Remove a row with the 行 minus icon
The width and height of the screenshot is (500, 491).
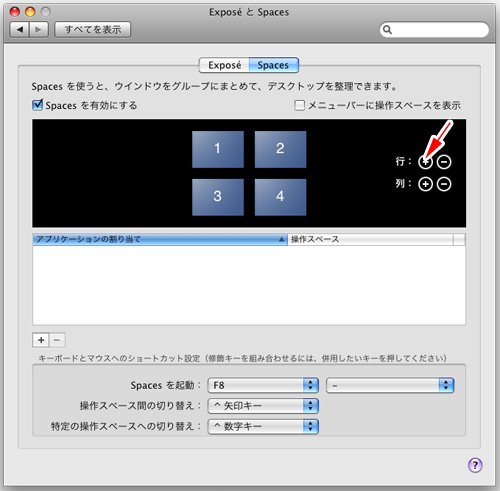point(444,162)
